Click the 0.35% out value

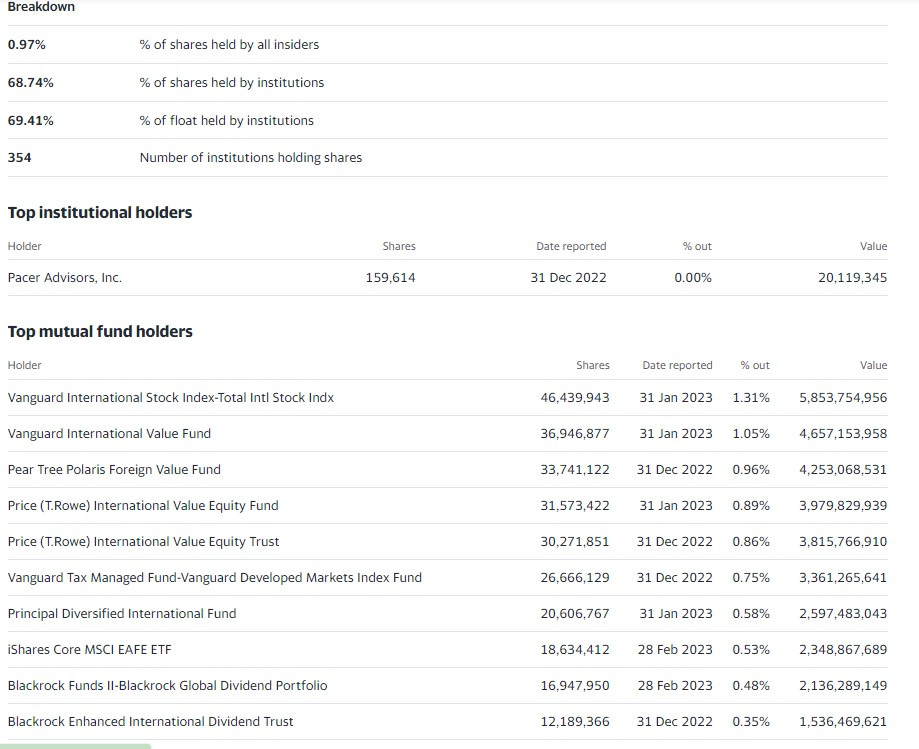[x=751, y=721]
